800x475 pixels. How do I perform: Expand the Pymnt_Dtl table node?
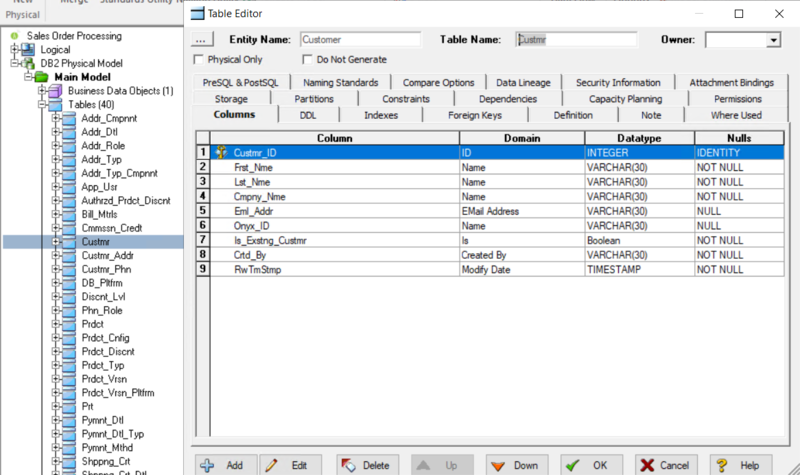[56, 420]
